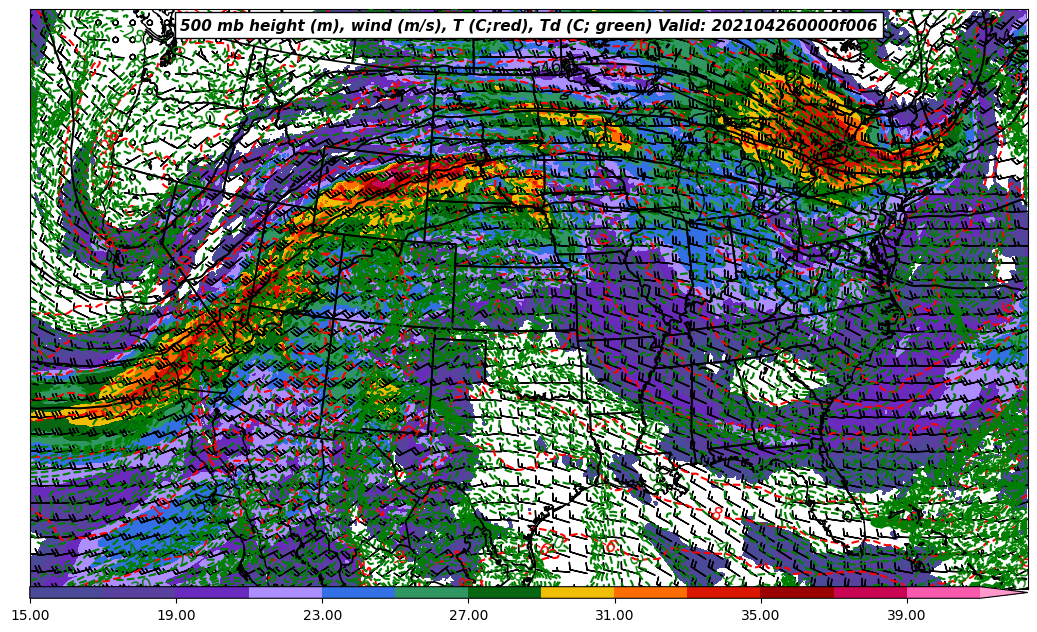This screenshot has width=1037, height=632.
Task: Click the pointed arrow end of the colorbar
Action: click(x=1012, y=593)
